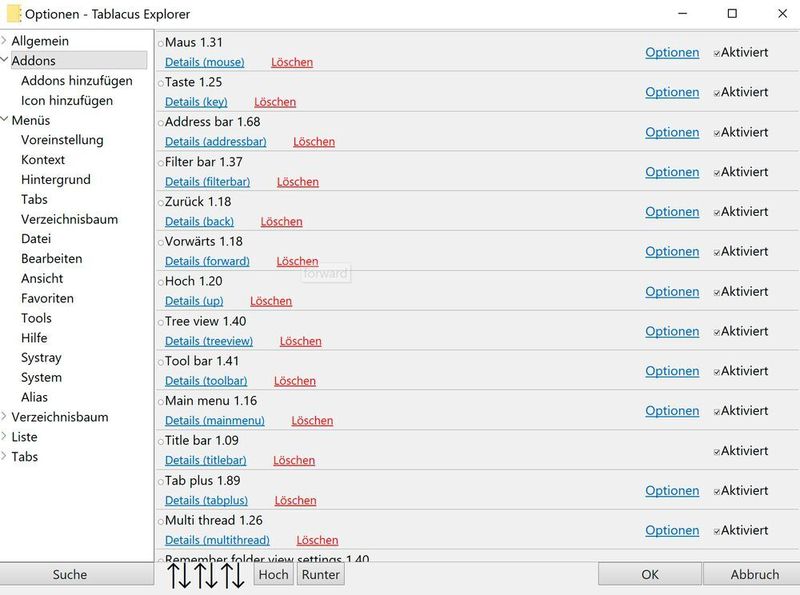Select Kontext under Menüs
The height and width of the screenshot is (595, 800).
pyautogui.click(x=44, y=160)
